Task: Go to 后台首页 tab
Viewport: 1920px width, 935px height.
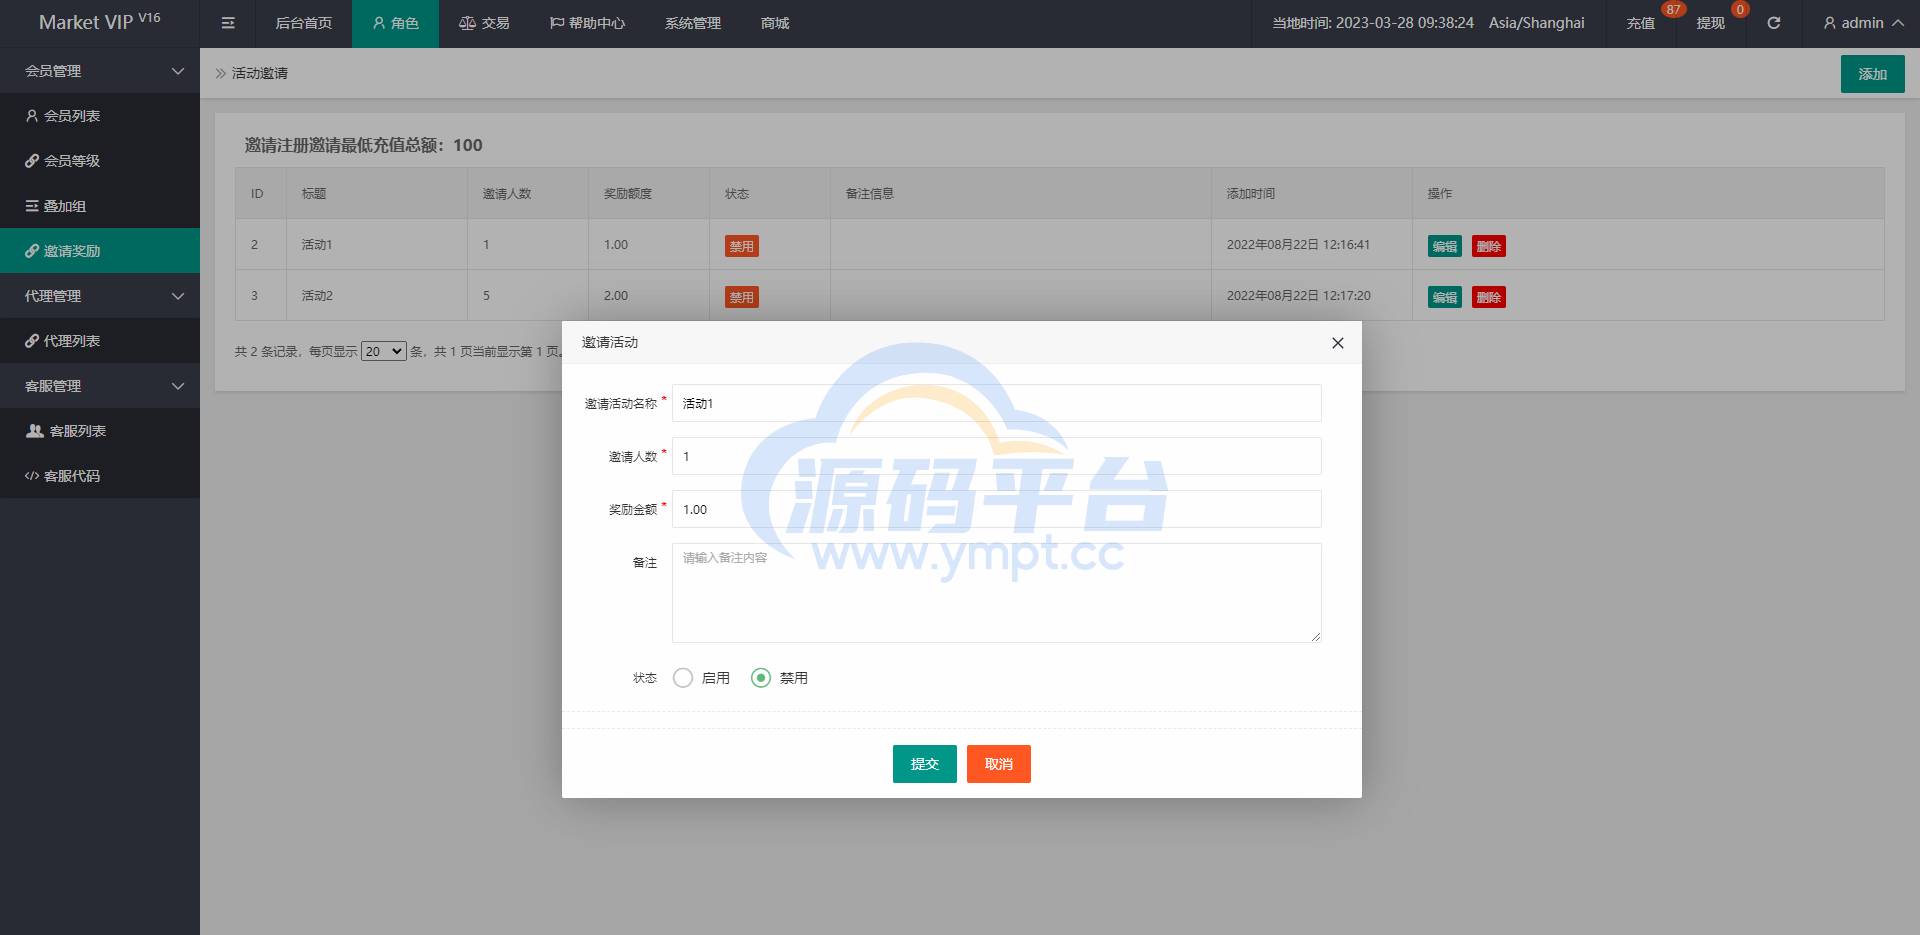Action: 303,23
